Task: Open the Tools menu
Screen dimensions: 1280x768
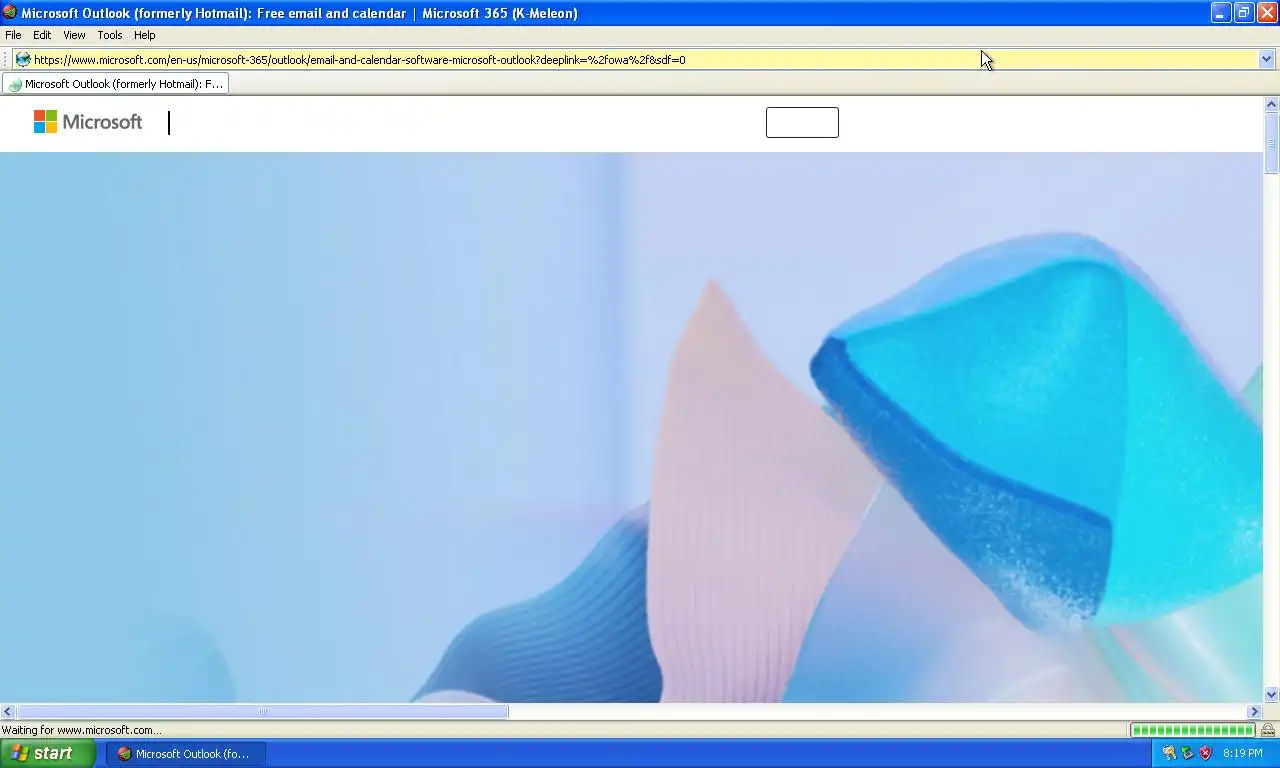Action: [110, 35]
